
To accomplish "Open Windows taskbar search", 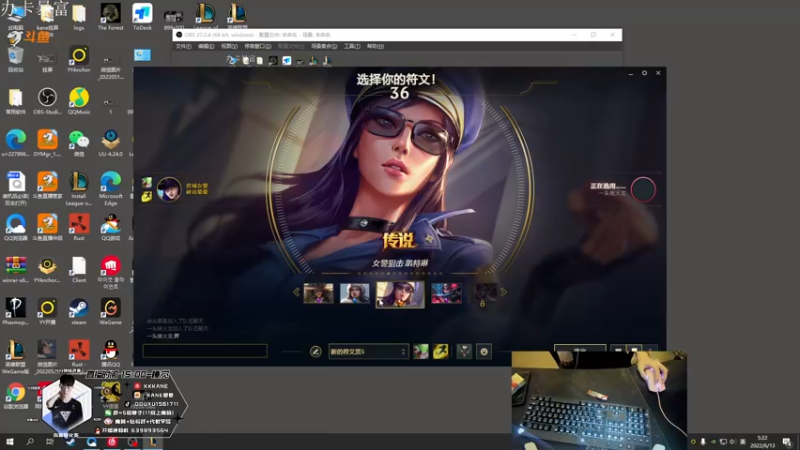I will pyautogui.click(x=30, y=441).
